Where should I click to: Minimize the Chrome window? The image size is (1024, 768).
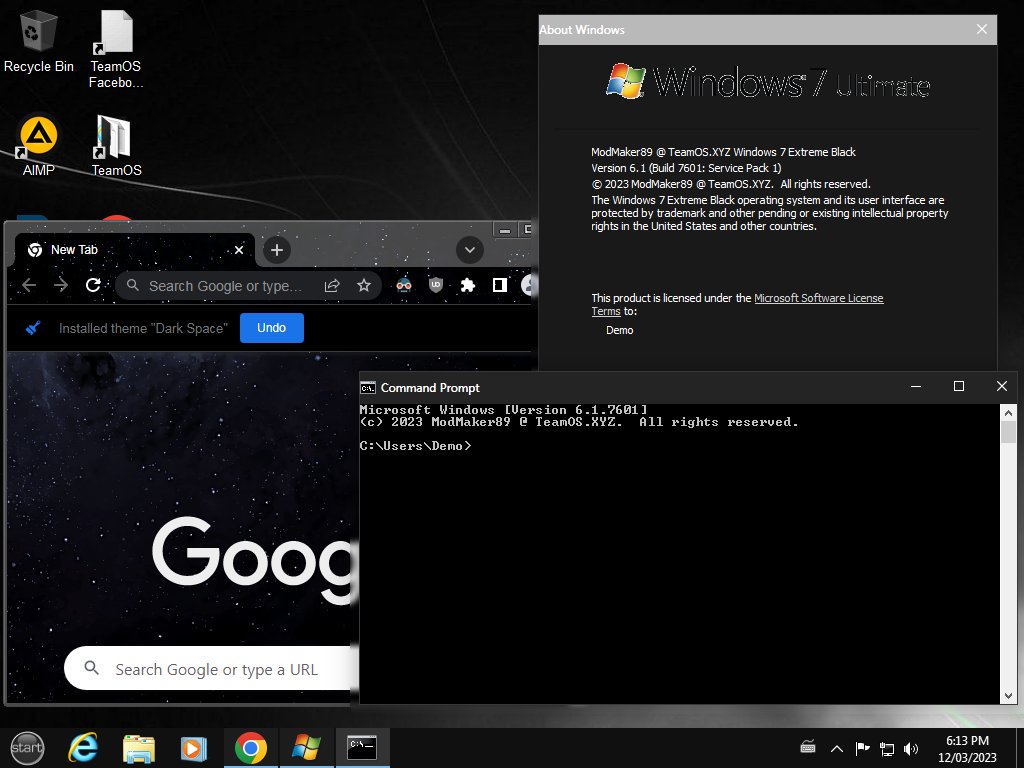[504, 230]
